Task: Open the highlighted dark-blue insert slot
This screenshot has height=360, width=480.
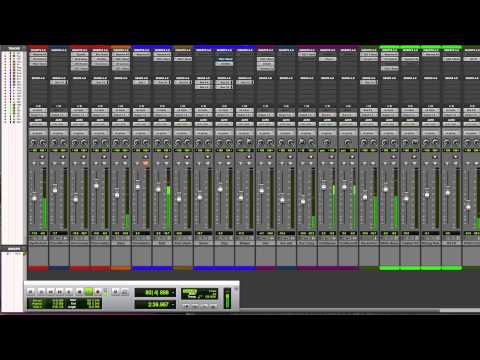Action: (x=224, y=59)
